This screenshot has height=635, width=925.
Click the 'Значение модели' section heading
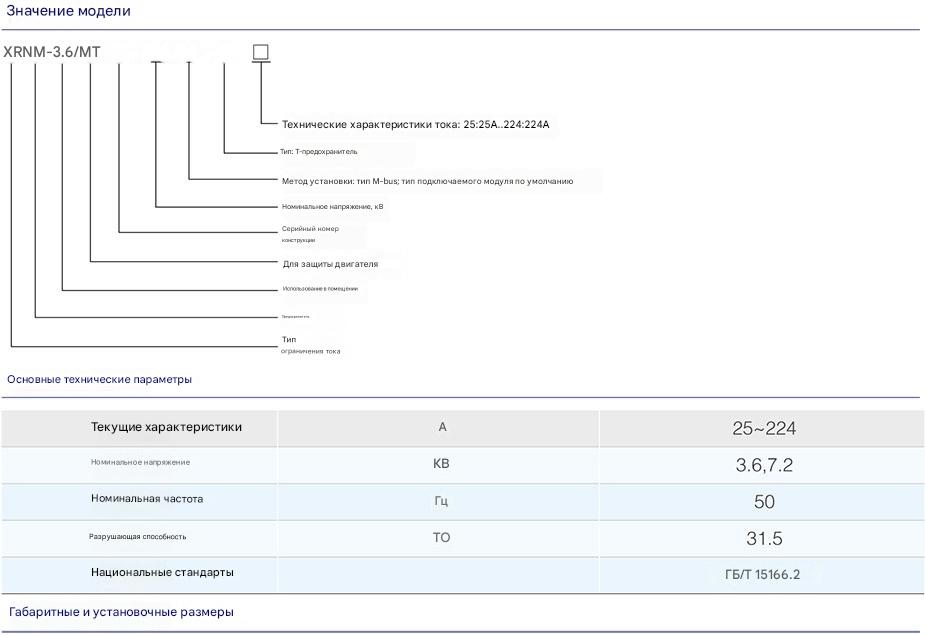[x=68, y=11]
